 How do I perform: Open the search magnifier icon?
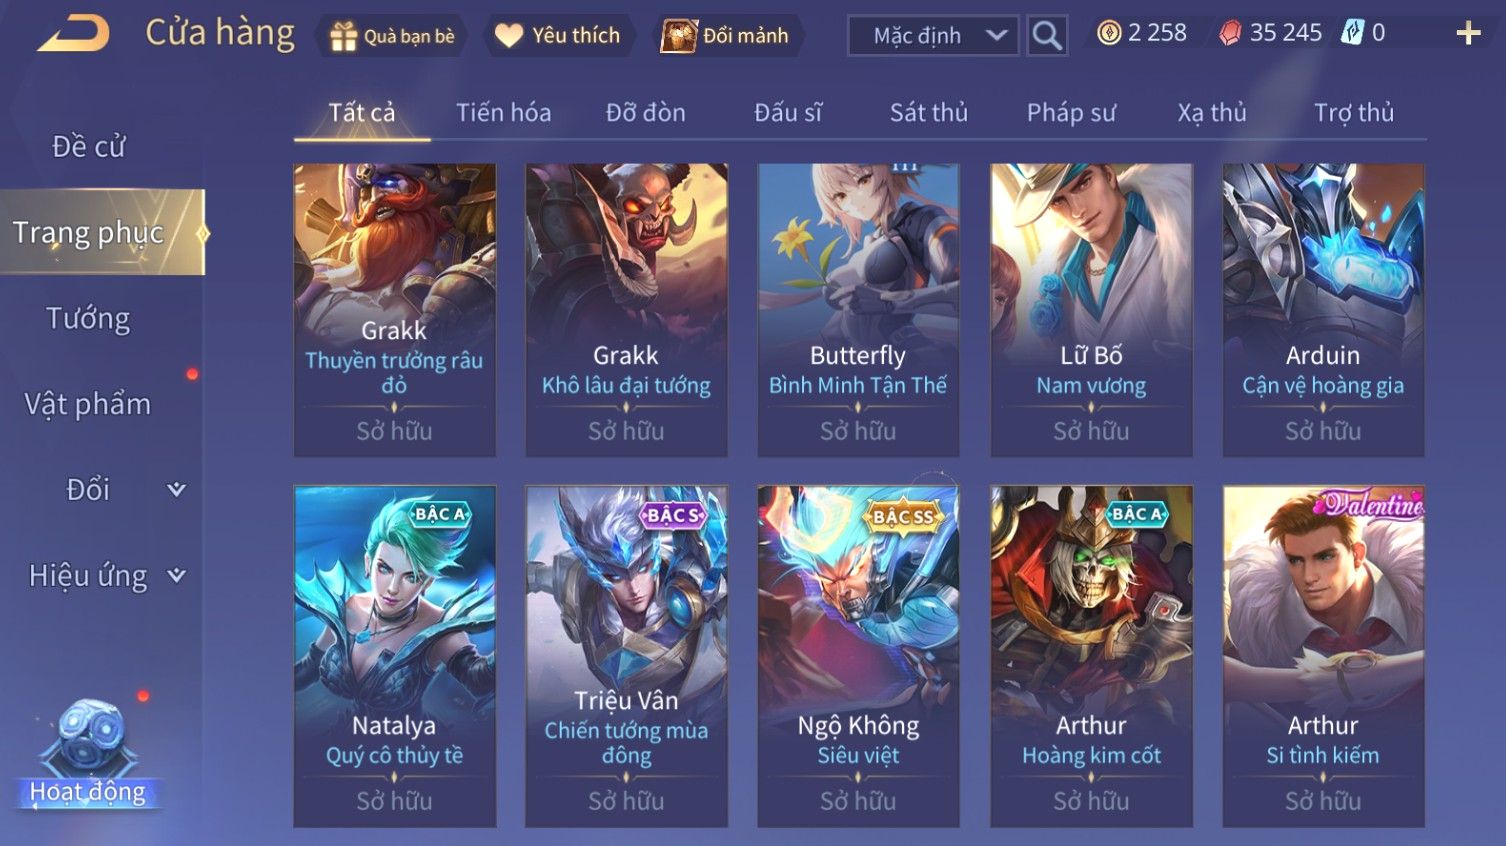click(1047, 36)
